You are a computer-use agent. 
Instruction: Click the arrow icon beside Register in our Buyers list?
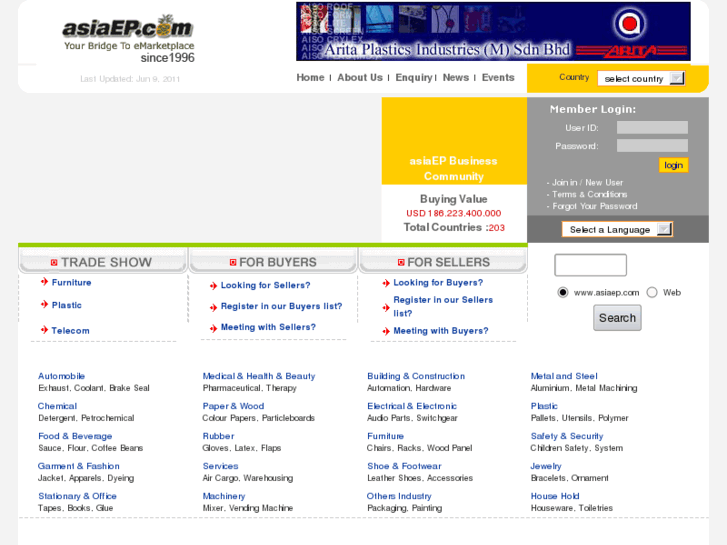pos(213,307)
